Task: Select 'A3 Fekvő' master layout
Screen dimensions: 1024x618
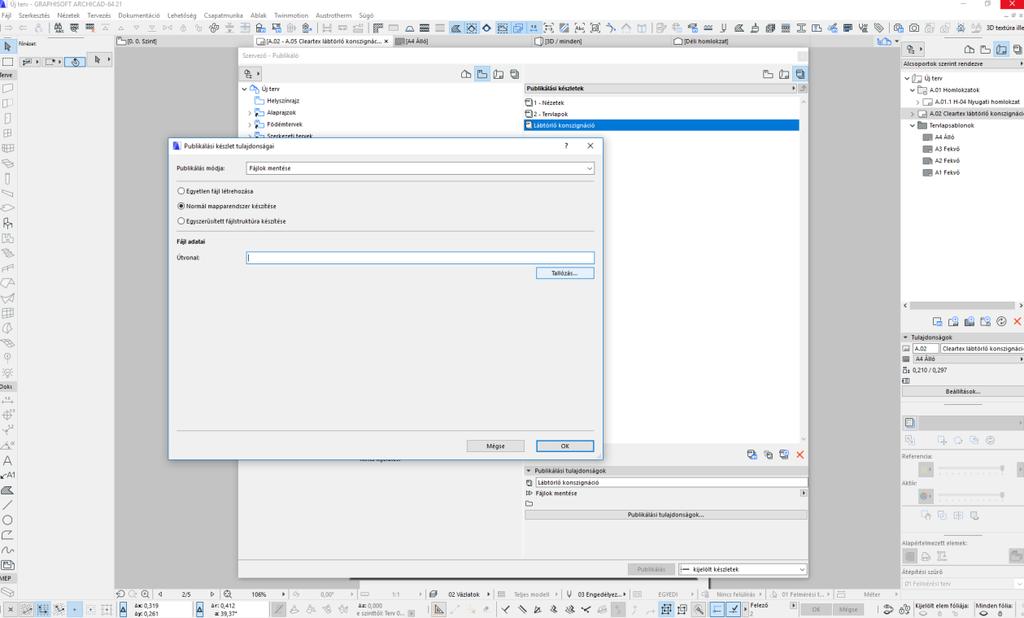Action: tap(947, 149)
